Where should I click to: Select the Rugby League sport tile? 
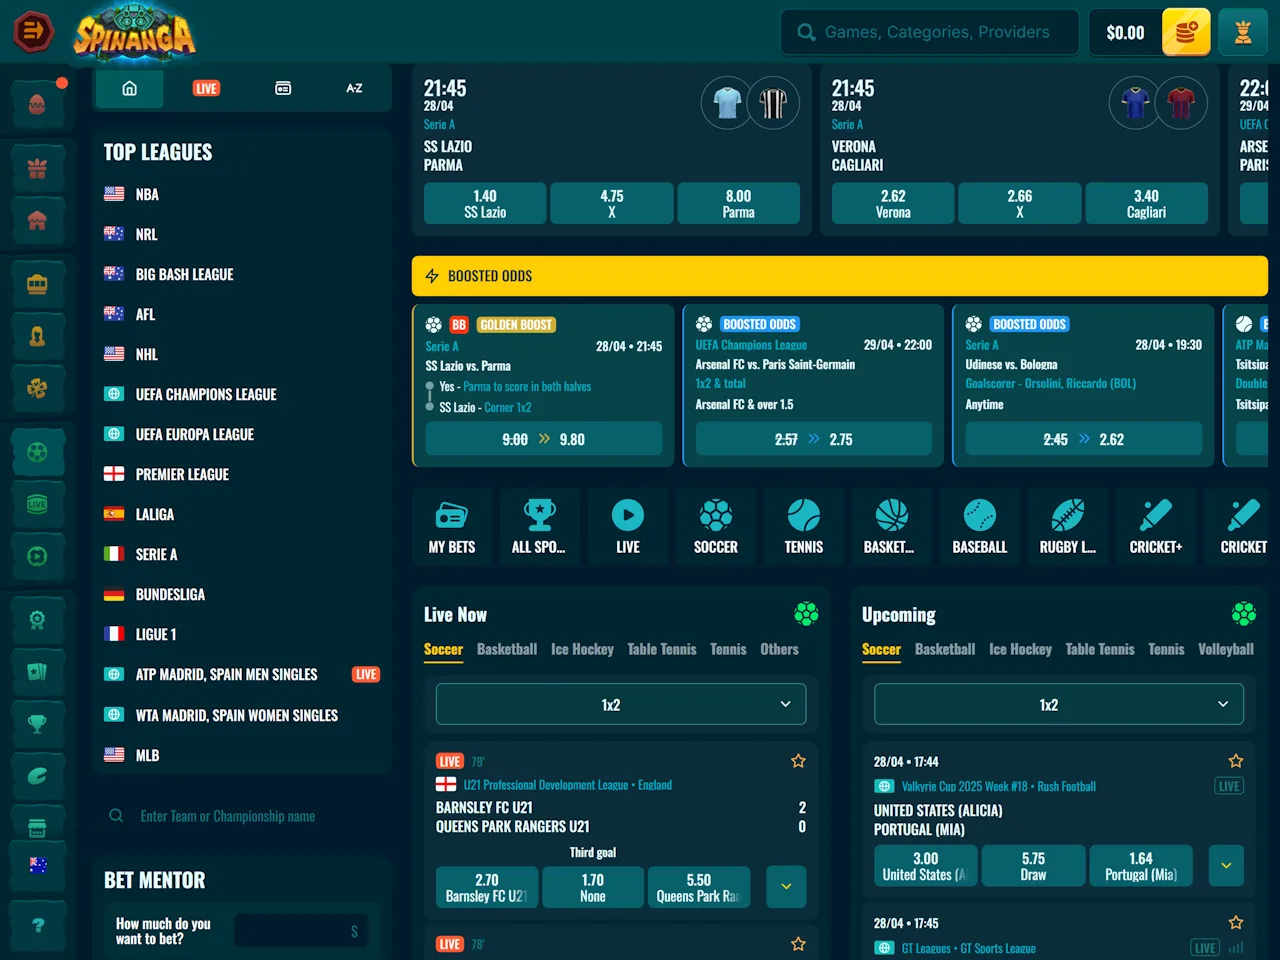coord(1068,527)
